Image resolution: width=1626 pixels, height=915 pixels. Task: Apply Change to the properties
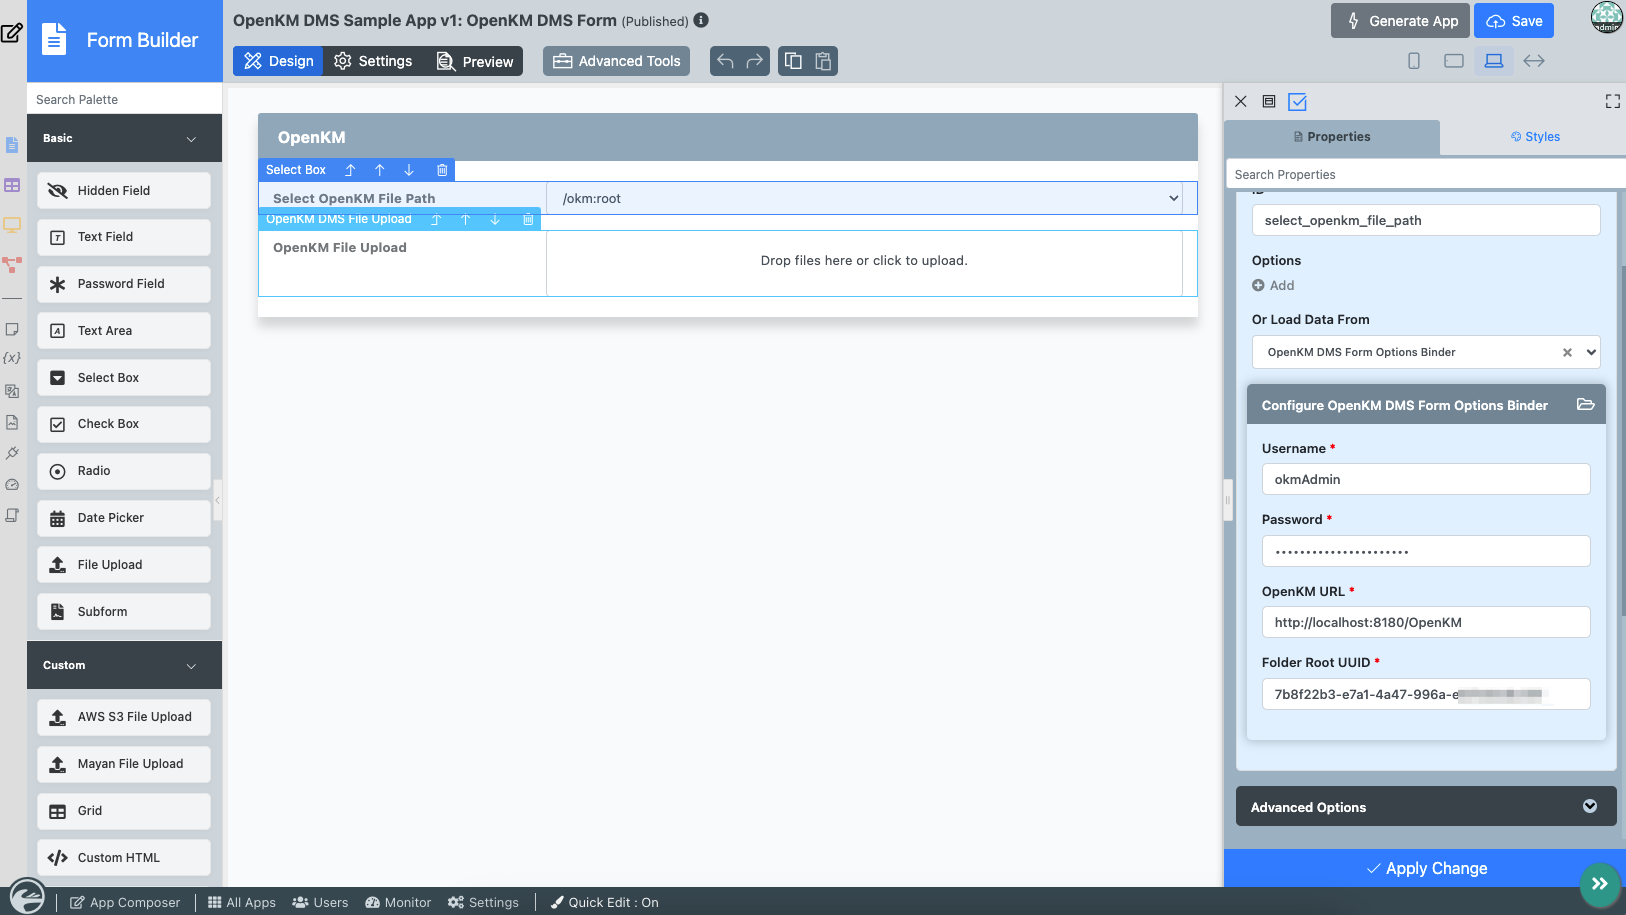click(1426, 868)
